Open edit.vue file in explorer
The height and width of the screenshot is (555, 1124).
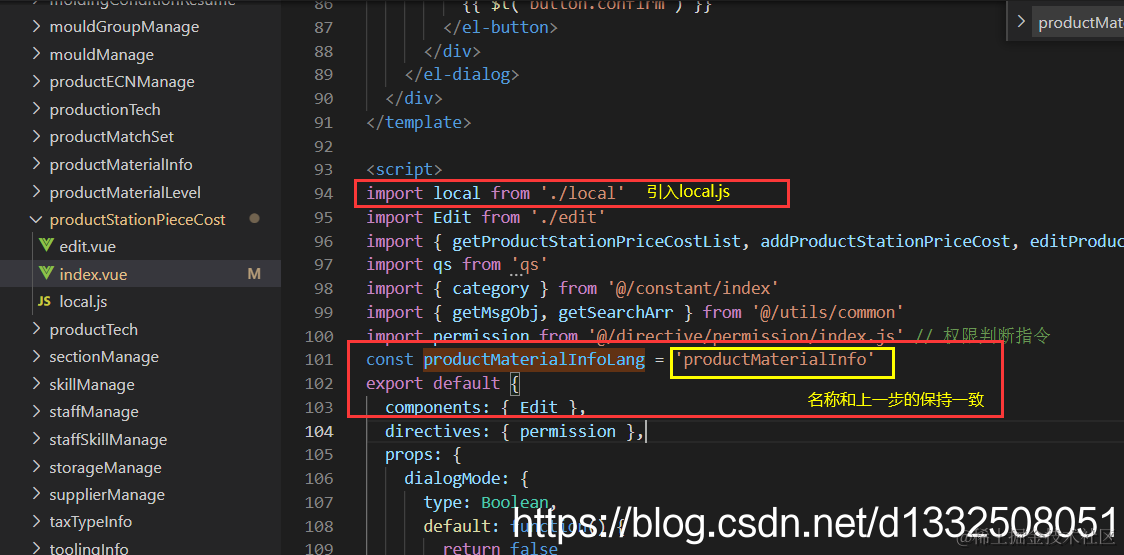point(87,247)
